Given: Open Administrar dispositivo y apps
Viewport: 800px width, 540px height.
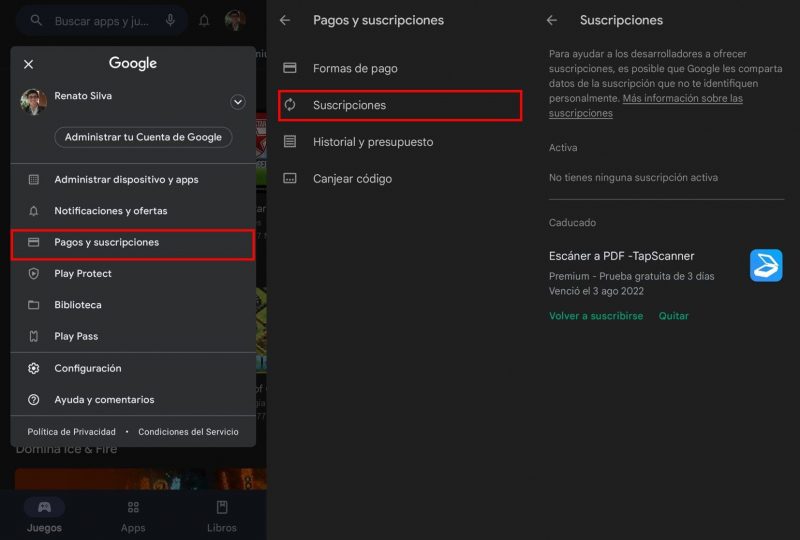Looking at the screenshot, I should [133, 180].
